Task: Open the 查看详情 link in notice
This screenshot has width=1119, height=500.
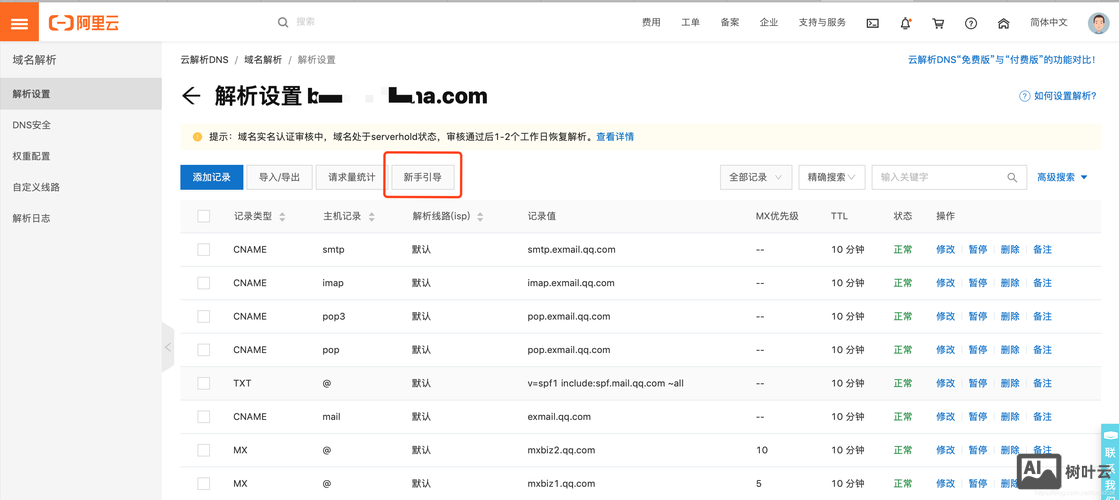Action: [x=615, y=136]
